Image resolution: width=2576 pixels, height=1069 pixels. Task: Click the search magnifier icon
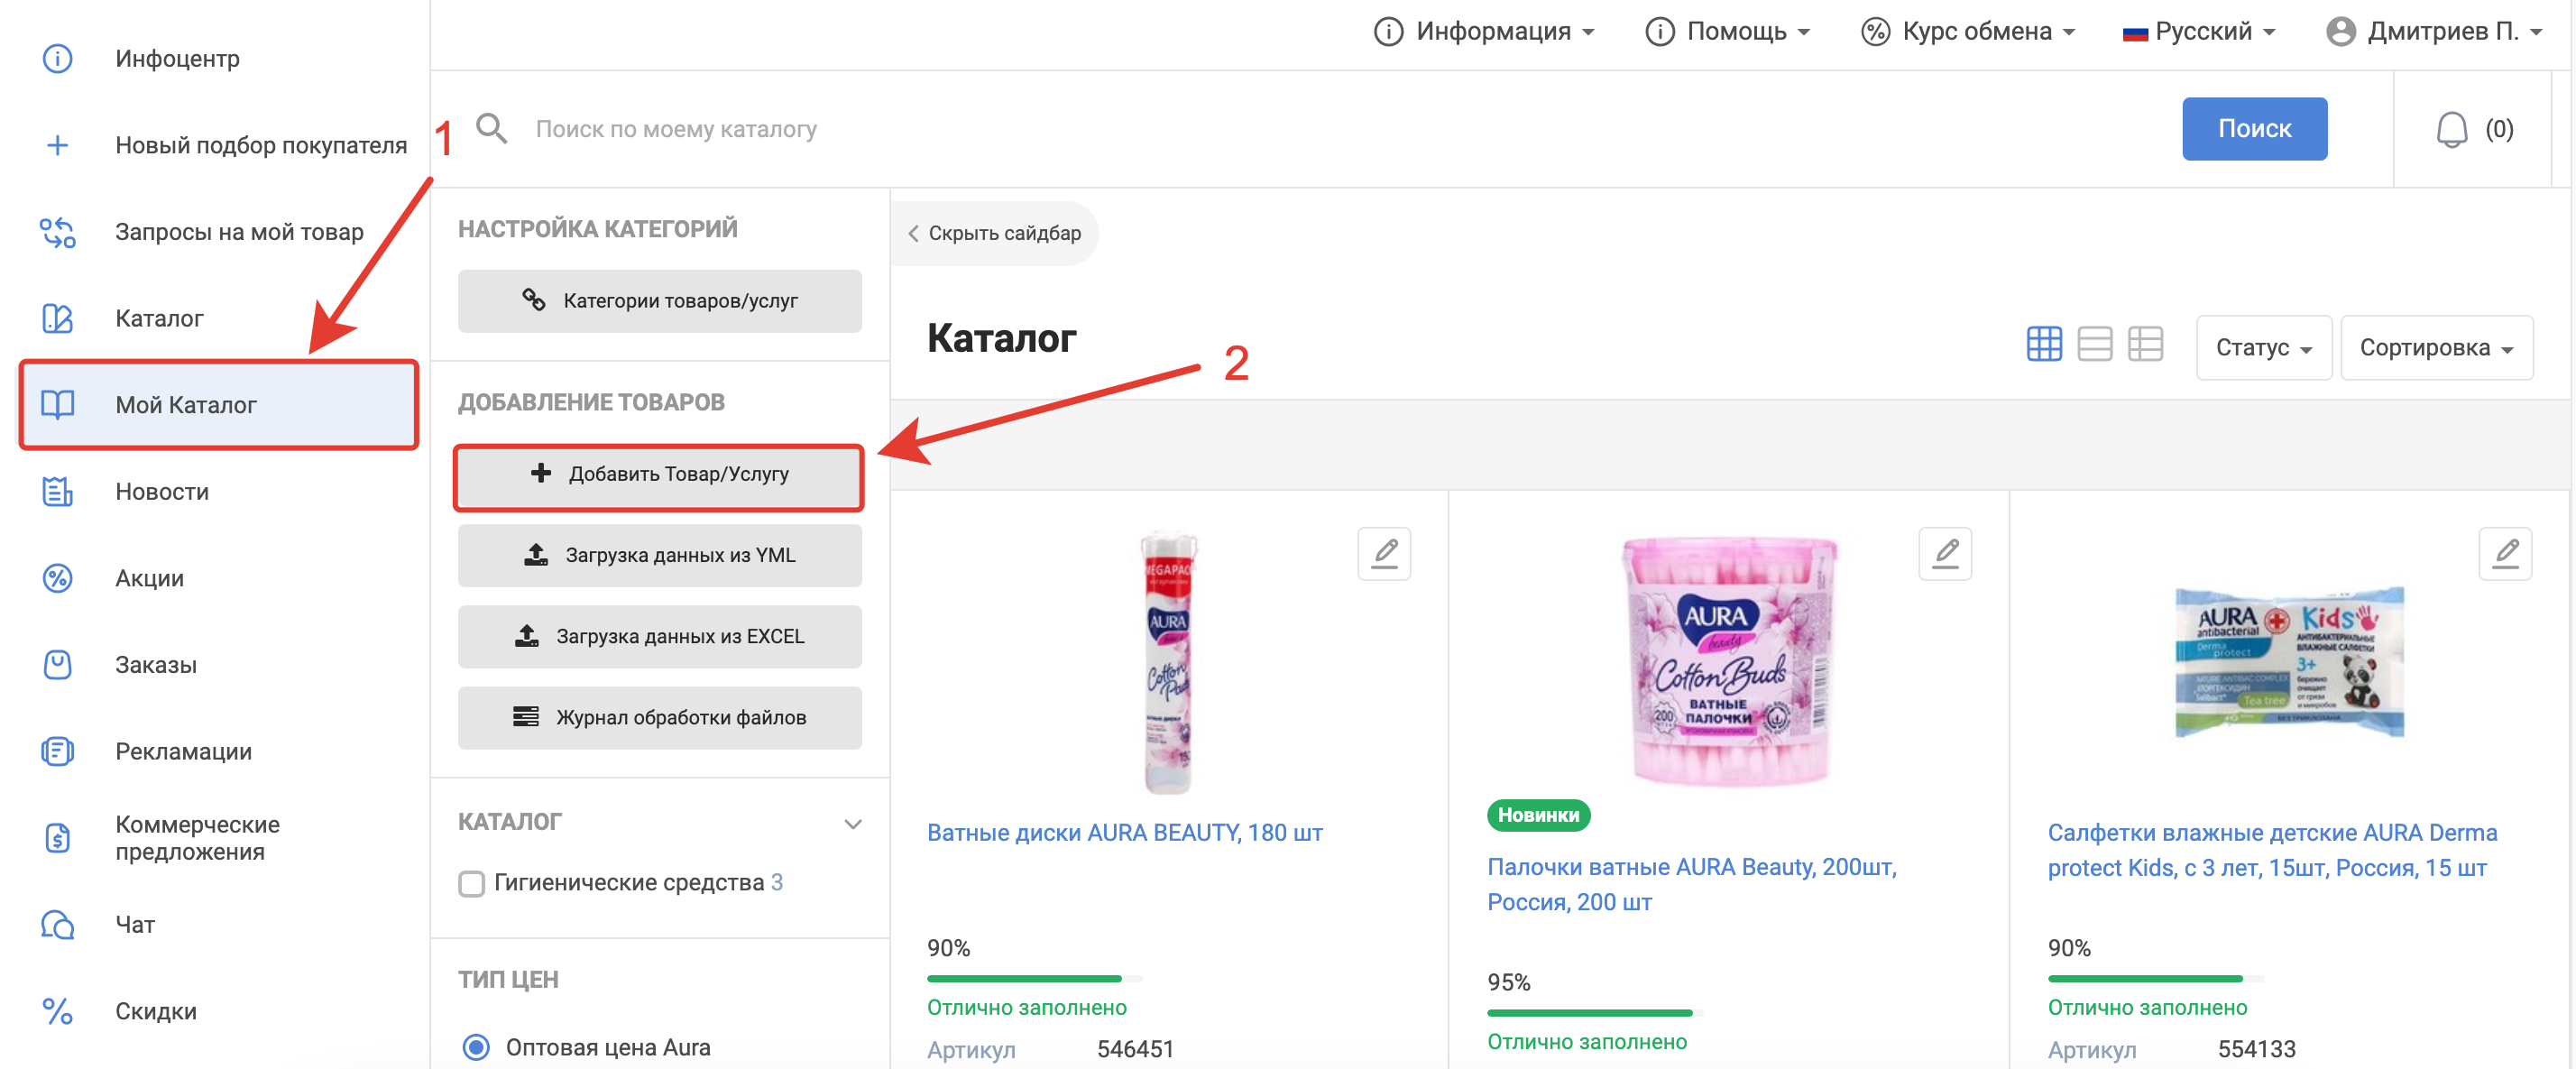click(491, 129)
